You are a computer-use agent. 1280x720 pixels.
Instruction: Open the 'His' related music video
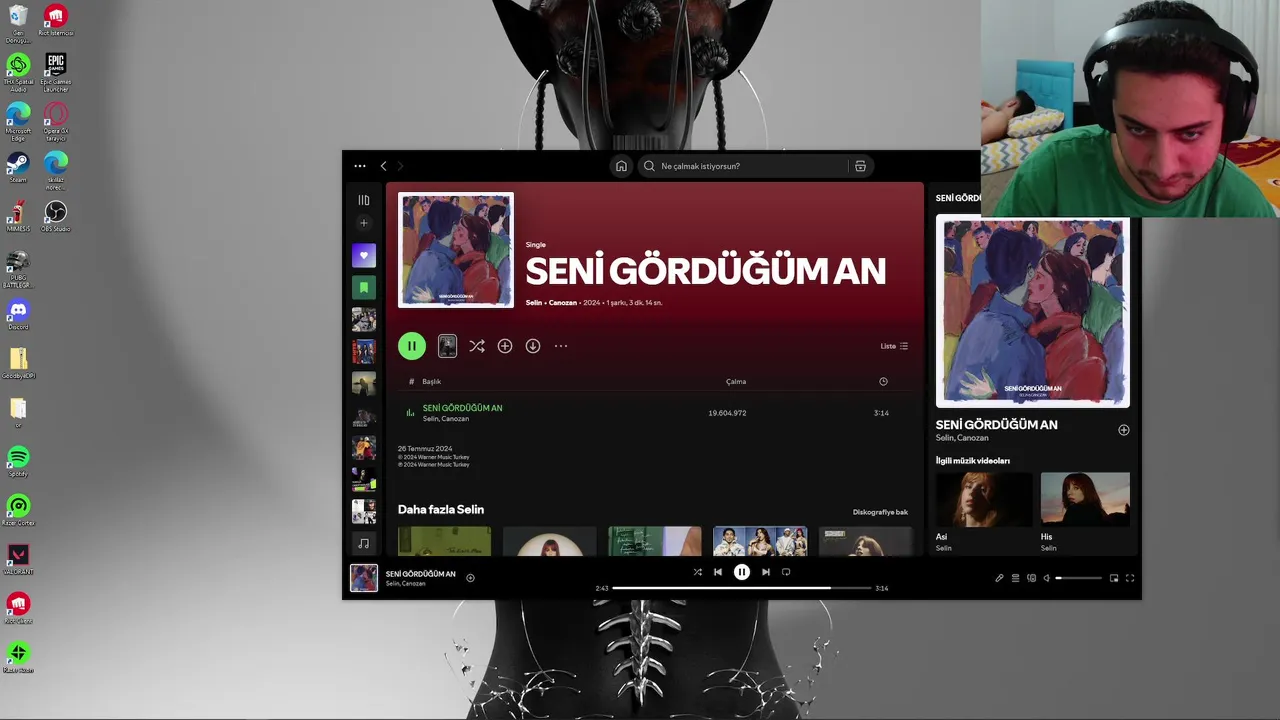(x=1085, y=500)
